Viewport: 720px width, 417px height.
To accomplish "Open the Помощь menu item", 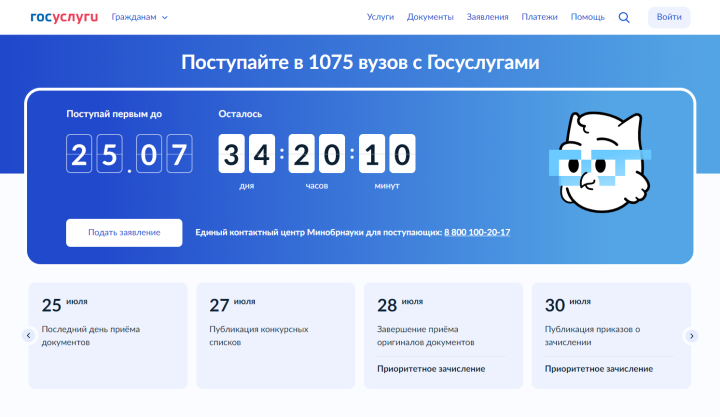I will point(587,17).
